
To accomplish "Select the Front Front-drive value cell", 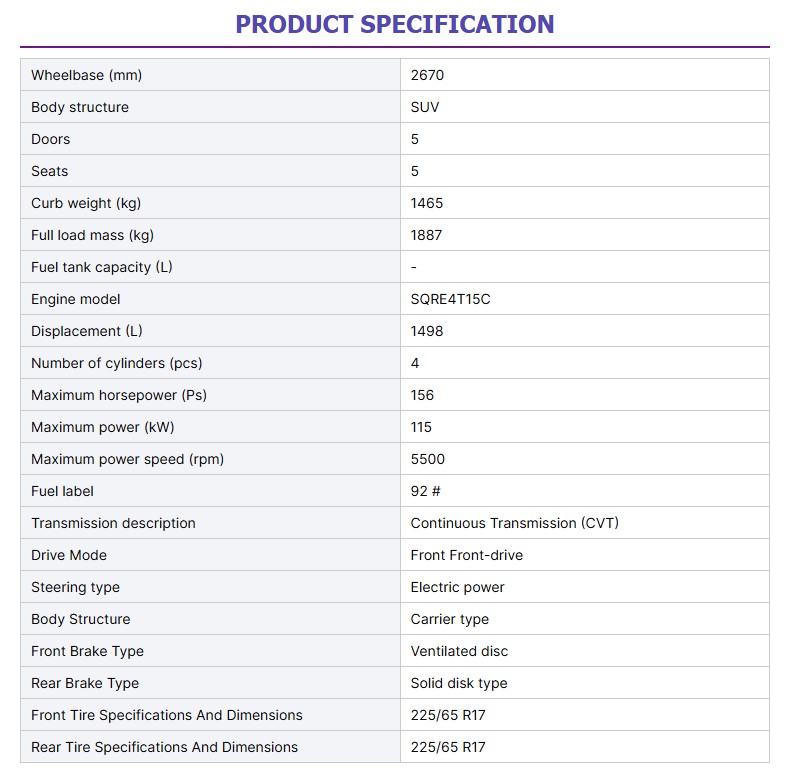I will tap(466, 555).
